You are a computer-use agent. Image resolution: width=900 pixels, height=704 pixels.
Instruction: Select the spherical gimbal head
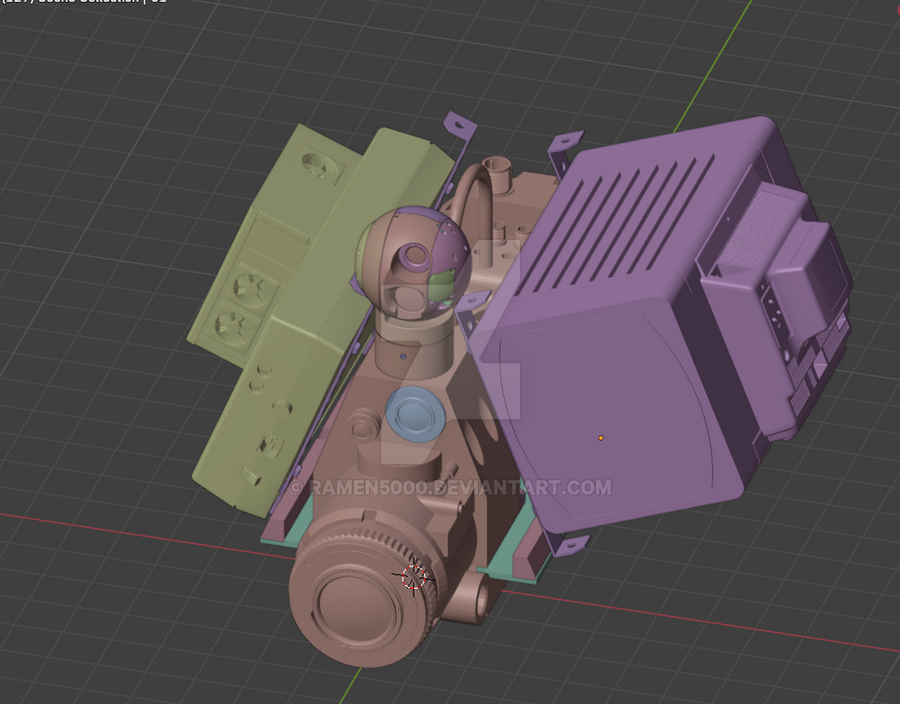click(413, 263)
